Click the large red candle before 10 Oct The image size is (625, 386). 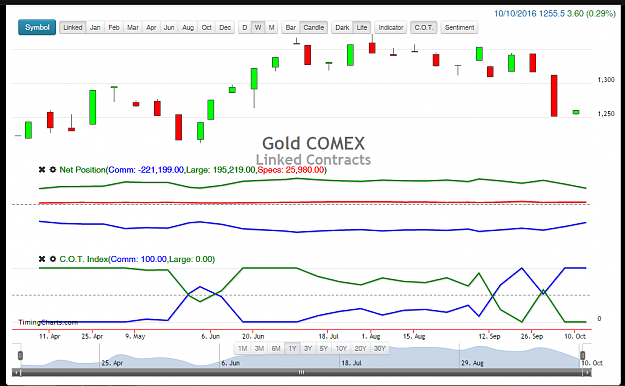pos(554,96)
